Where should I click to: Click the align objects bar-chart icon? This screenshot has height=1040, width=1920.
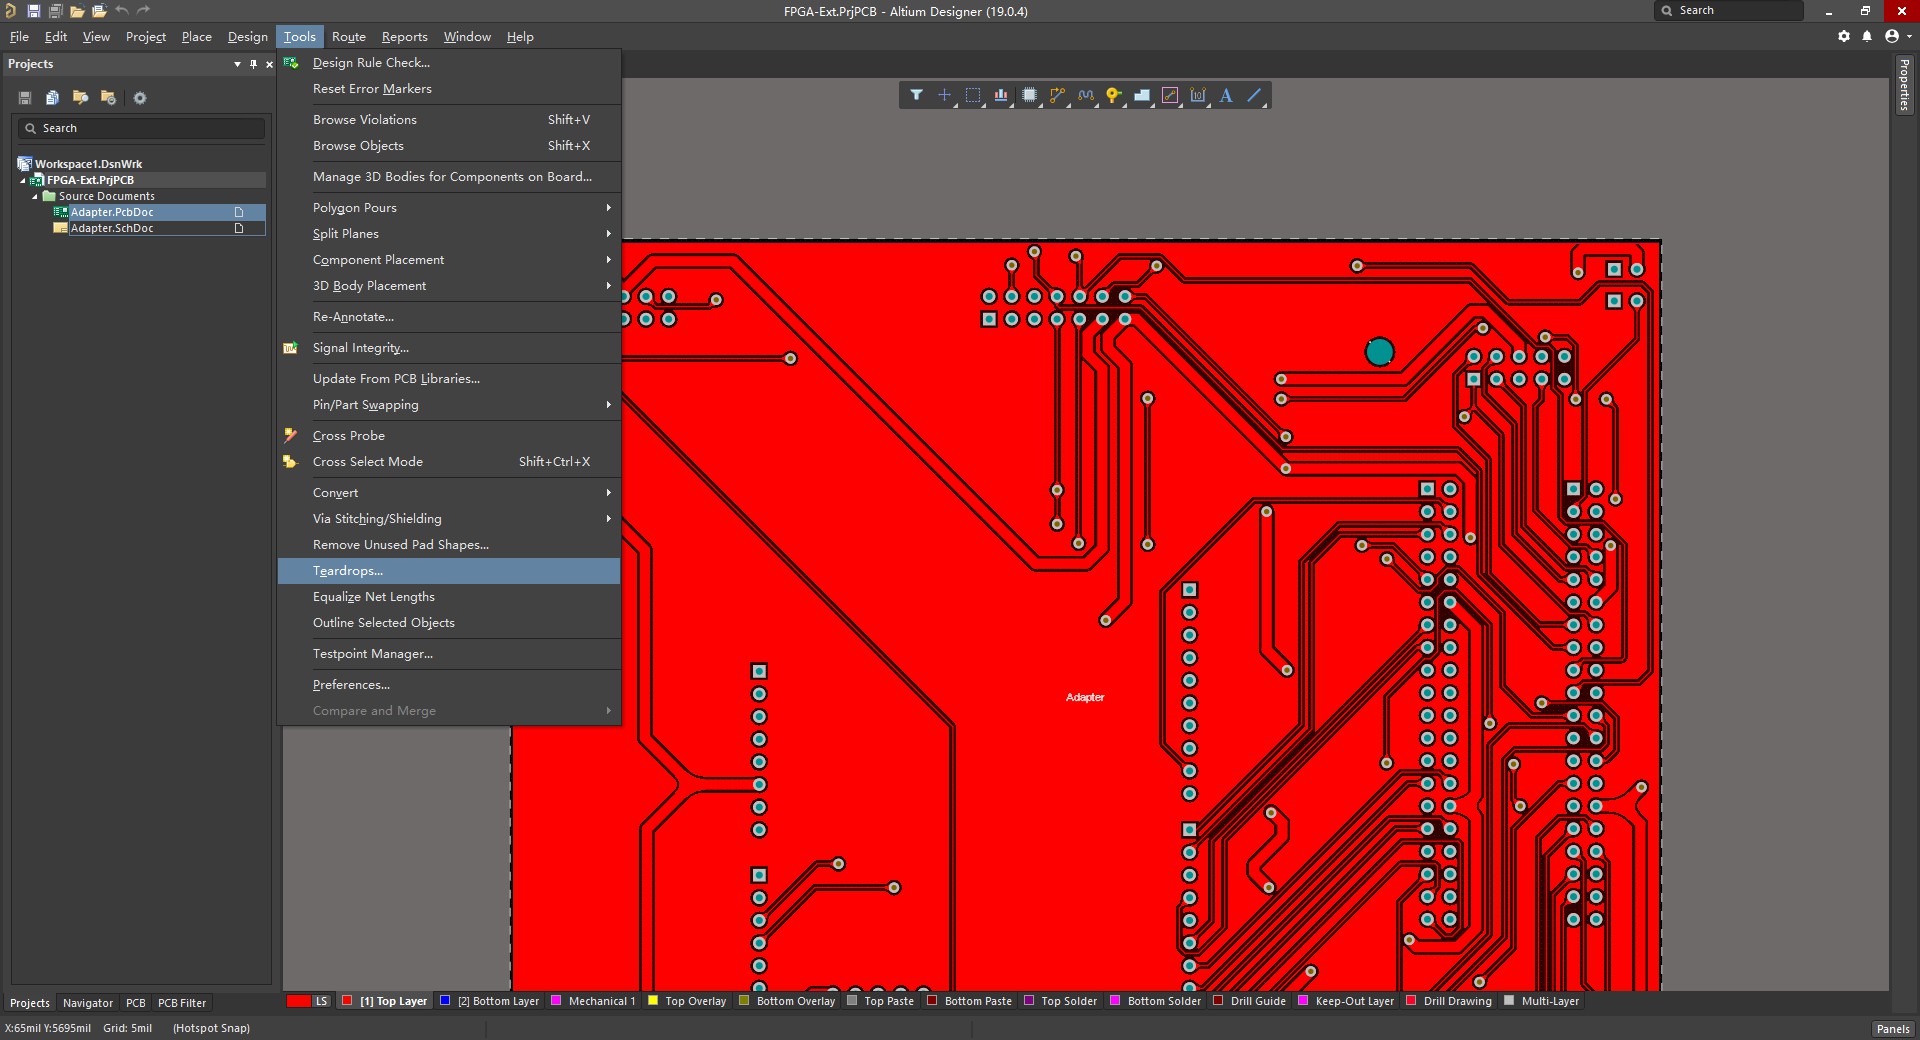point(1000,95)
